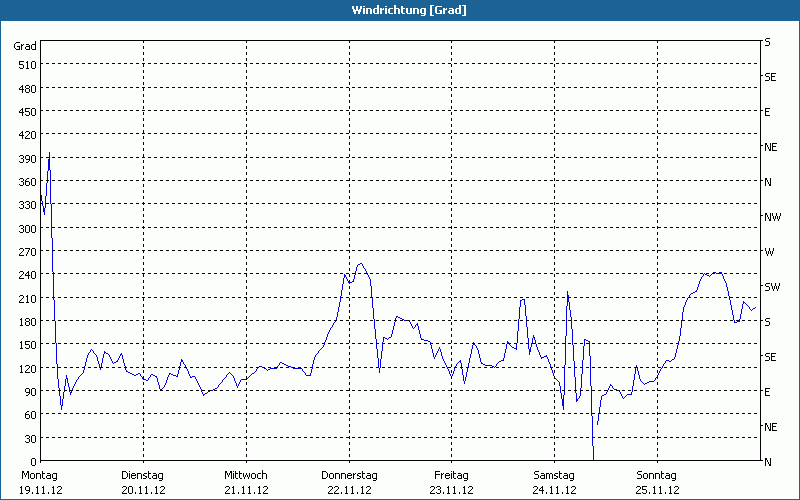800x500 pixels.
Task: Click the topmost S compass label
Action: (x=767, y=42)
